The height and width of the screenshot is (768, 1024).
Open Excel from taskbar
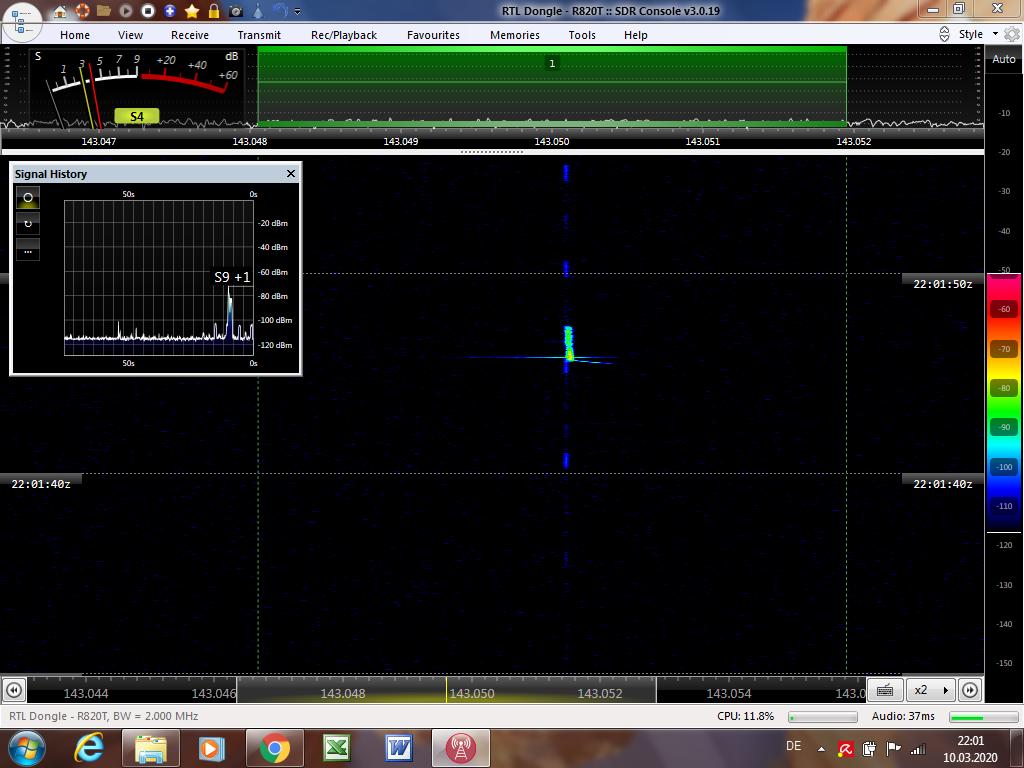pos(336,748)
